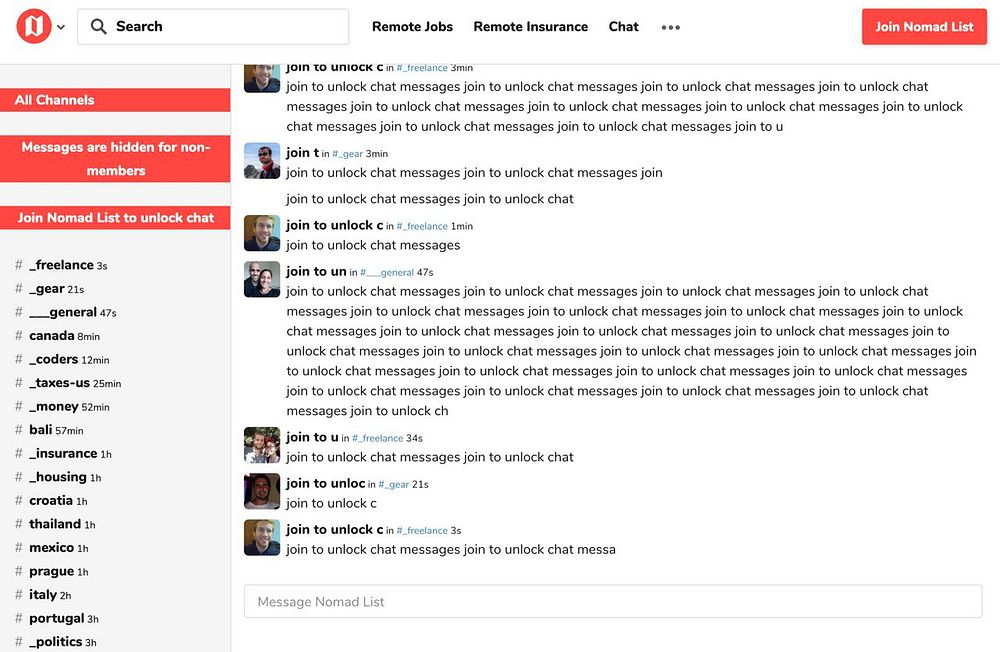The image size is (1000, 652).
Task: Select the _taxes-us channel
Action: pos(59,383)
